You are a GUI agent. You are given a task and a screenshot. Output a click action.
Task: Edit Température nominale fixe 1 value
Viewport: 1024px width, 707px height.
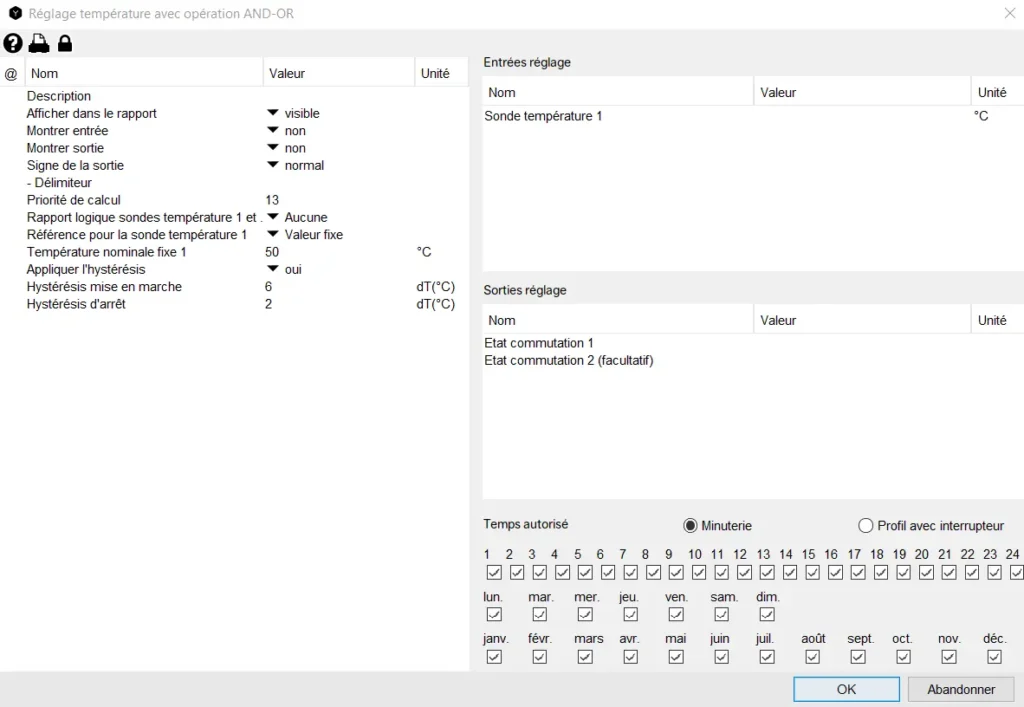[x=273, y=252]
